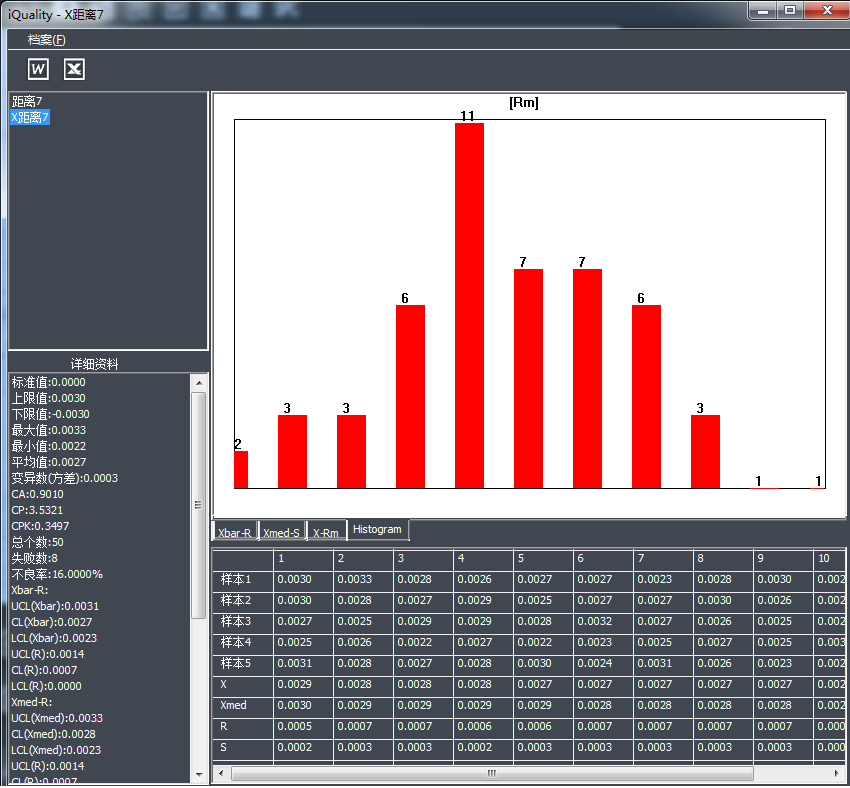
Task: Click the tallest histogram bar labeled 11
Action: coord(469,305)
